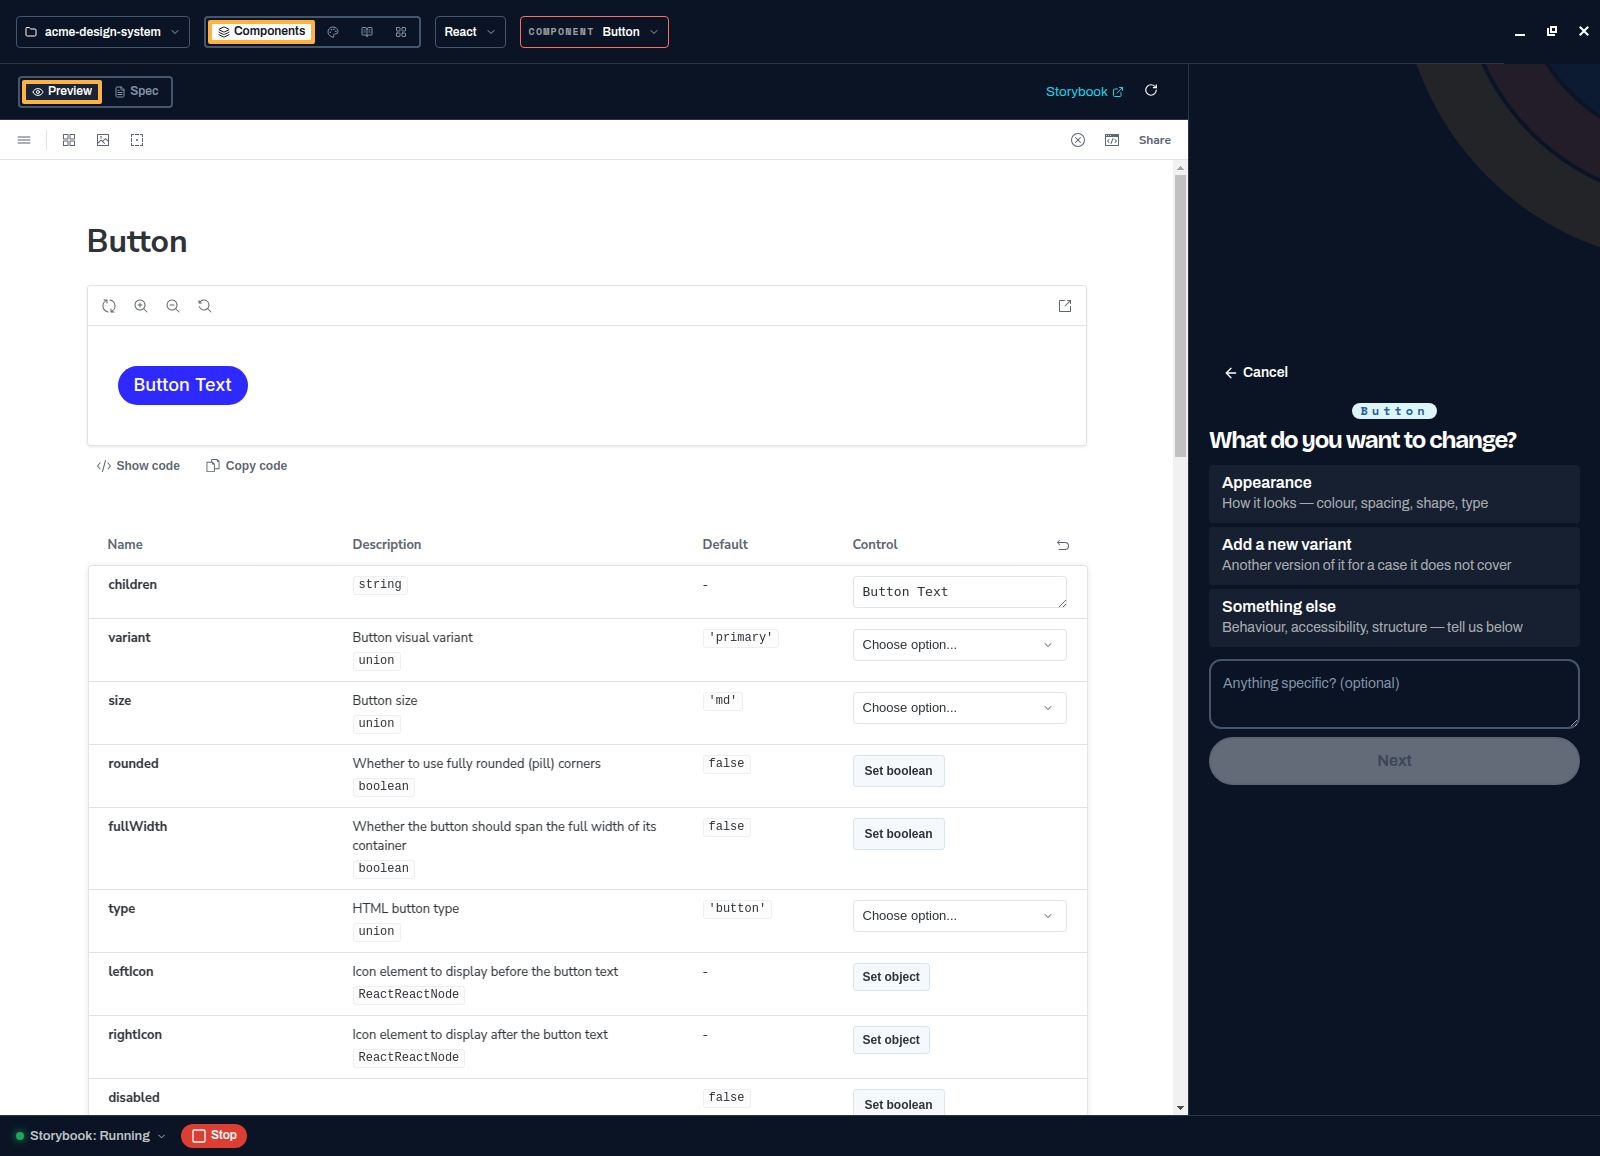Click the docs page vertical scrollbar thumb
Screen dimensions: 1600x1156
(x=1180, y=315)
